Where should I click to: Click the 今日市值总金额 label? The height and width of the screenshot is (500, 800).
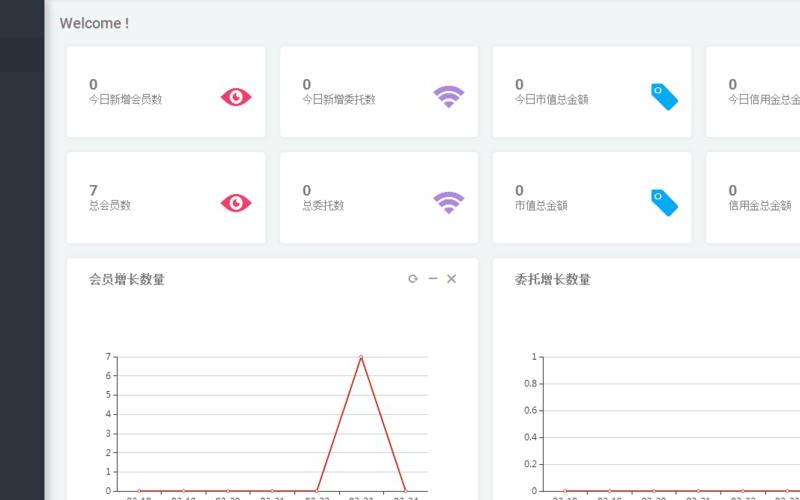point(552,99)
